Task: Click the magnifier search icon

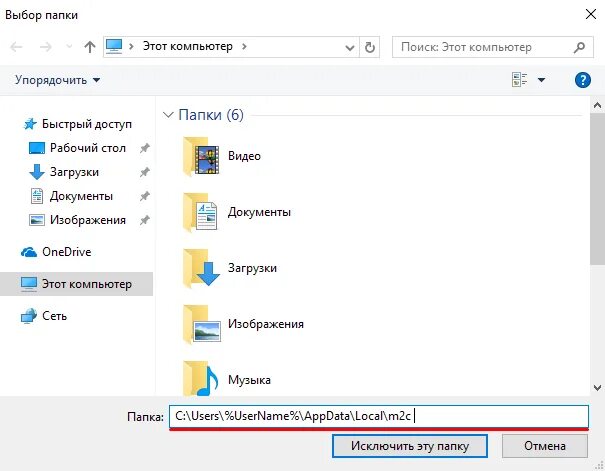Action: tap(579, 47)
